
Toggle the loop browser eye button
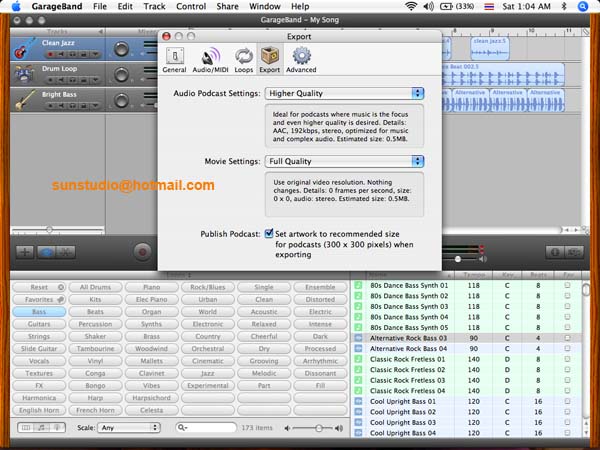(x=46, y=252)
